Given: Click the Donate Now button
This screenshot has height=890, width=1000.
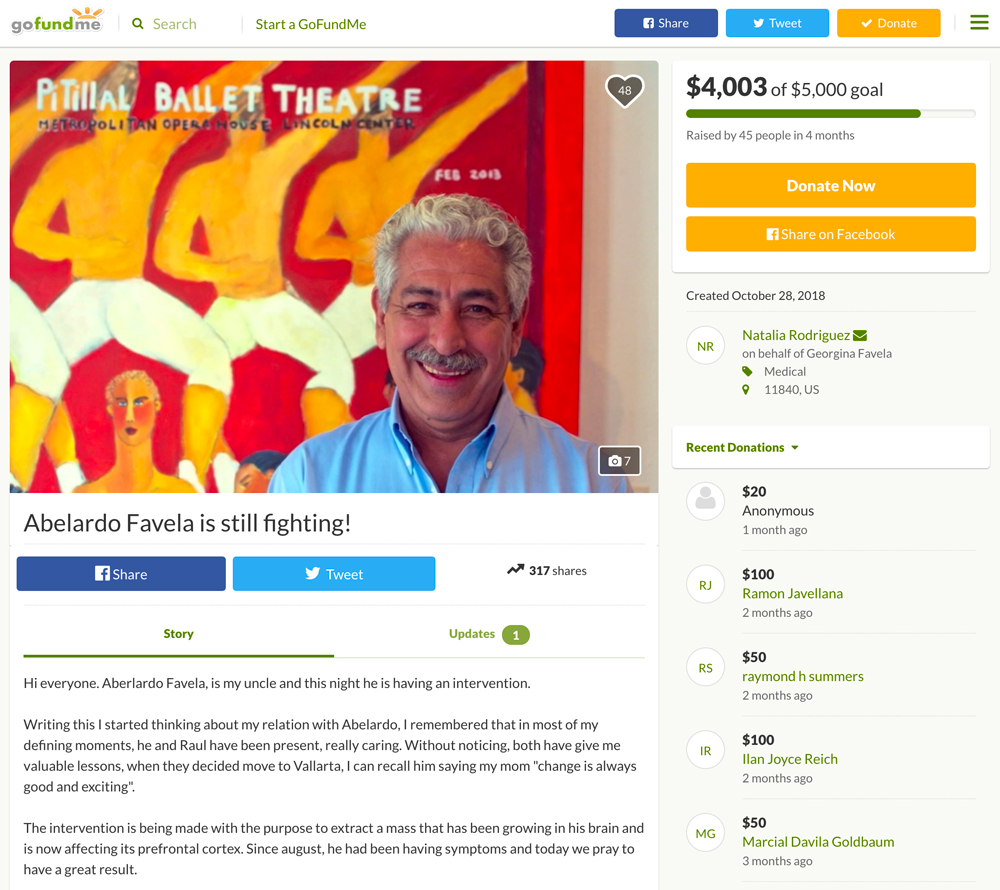Looking at the screenshot, I should 830,186.
